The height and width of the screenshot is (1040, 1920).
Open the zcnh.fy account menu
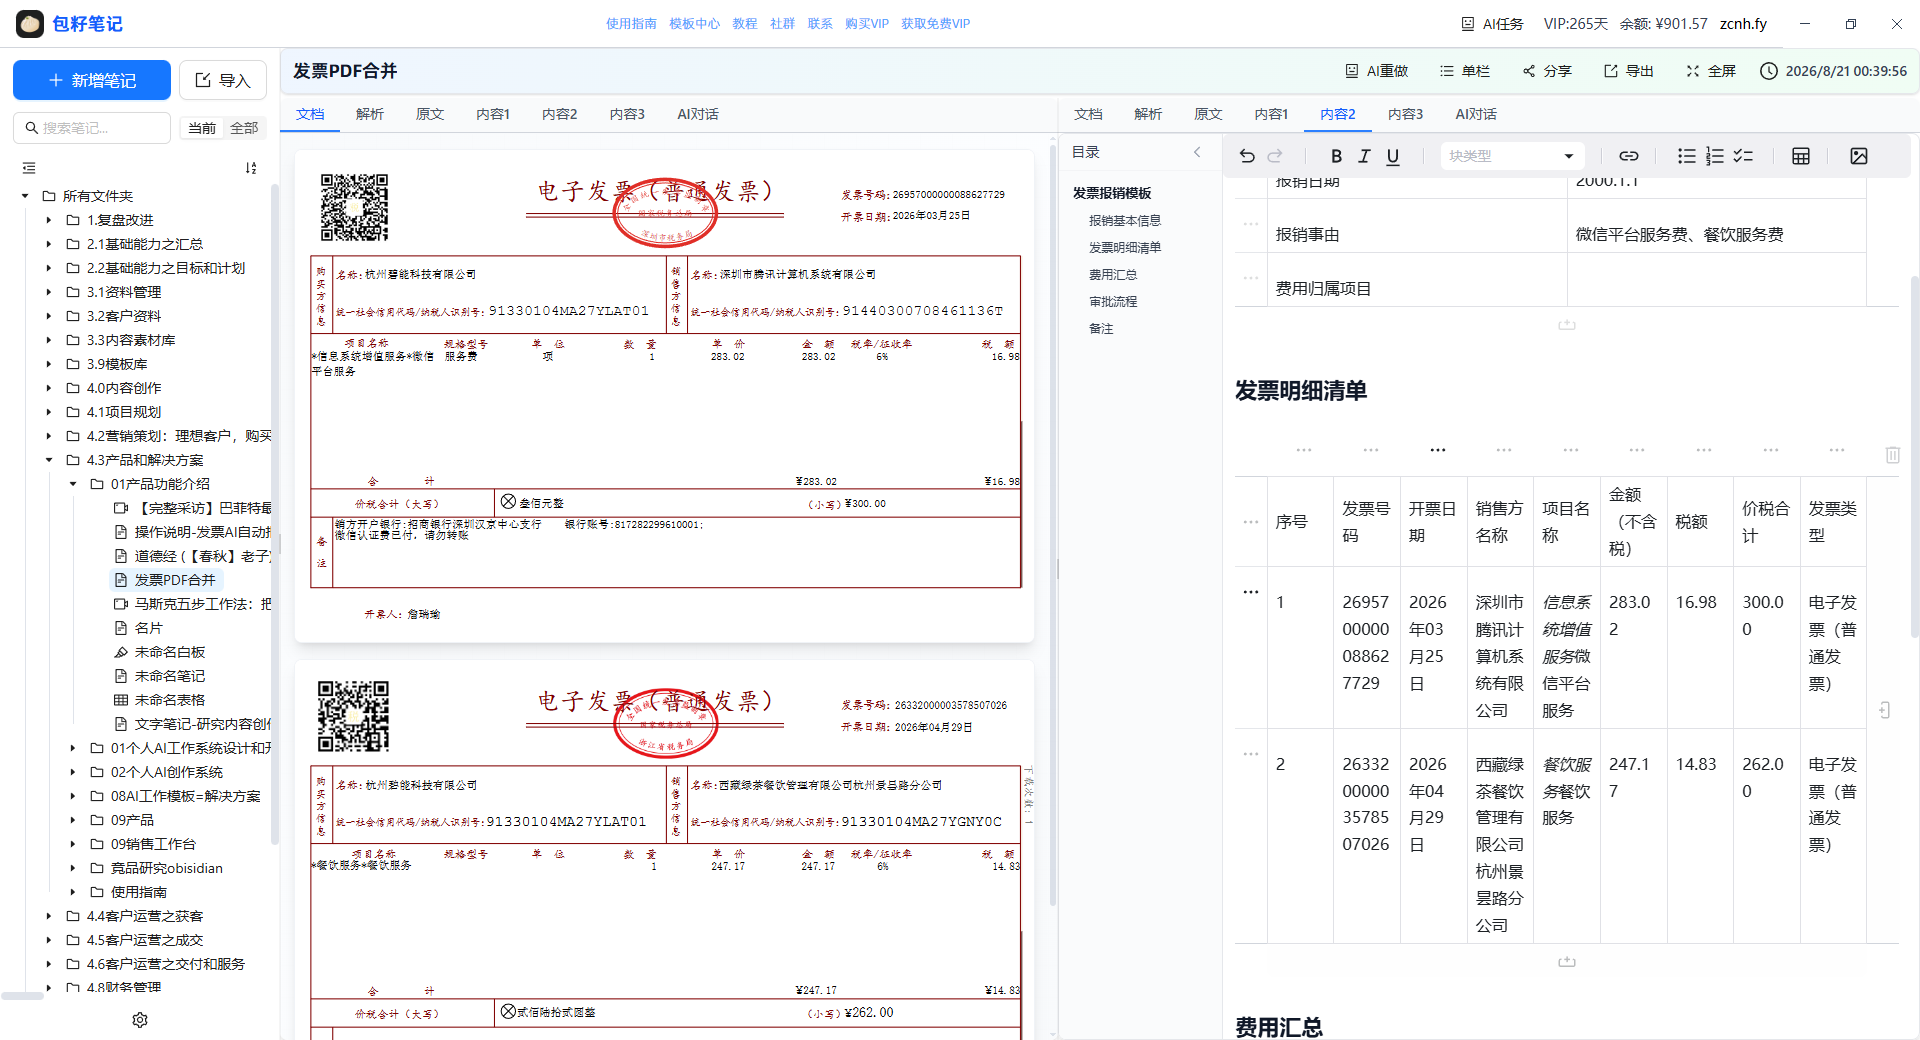pyautogui.click(x=1743, y=24)
